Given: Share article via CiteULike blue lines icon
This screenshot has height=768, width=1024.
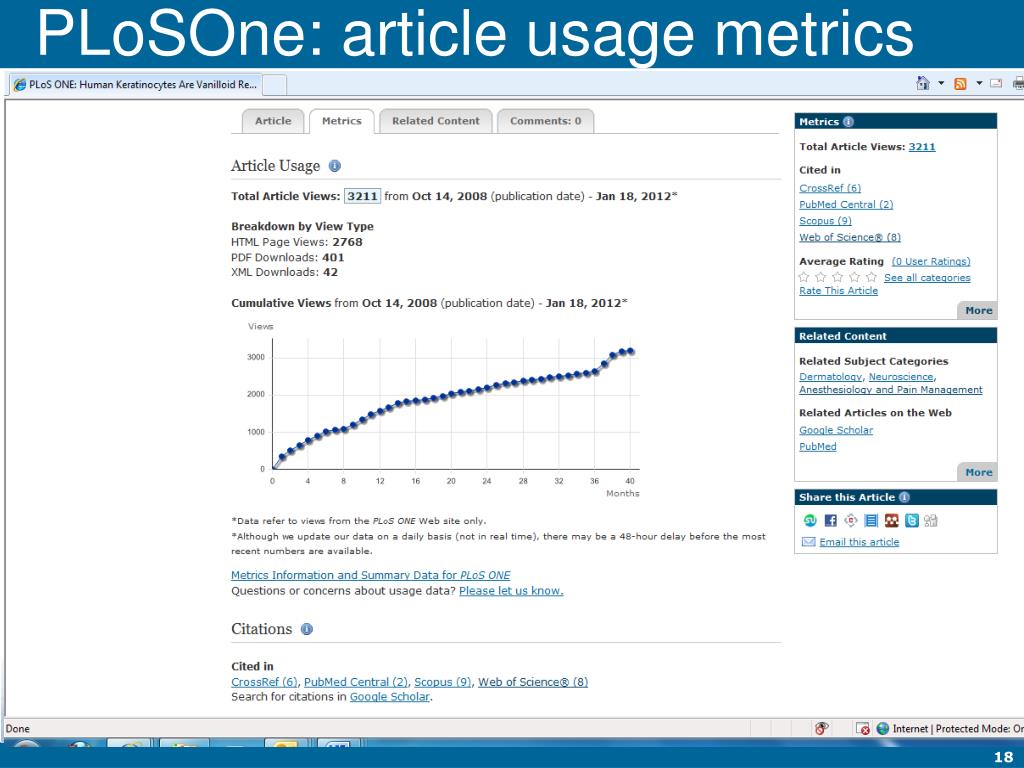Looking at the screenshot, I should pos(871,520).
